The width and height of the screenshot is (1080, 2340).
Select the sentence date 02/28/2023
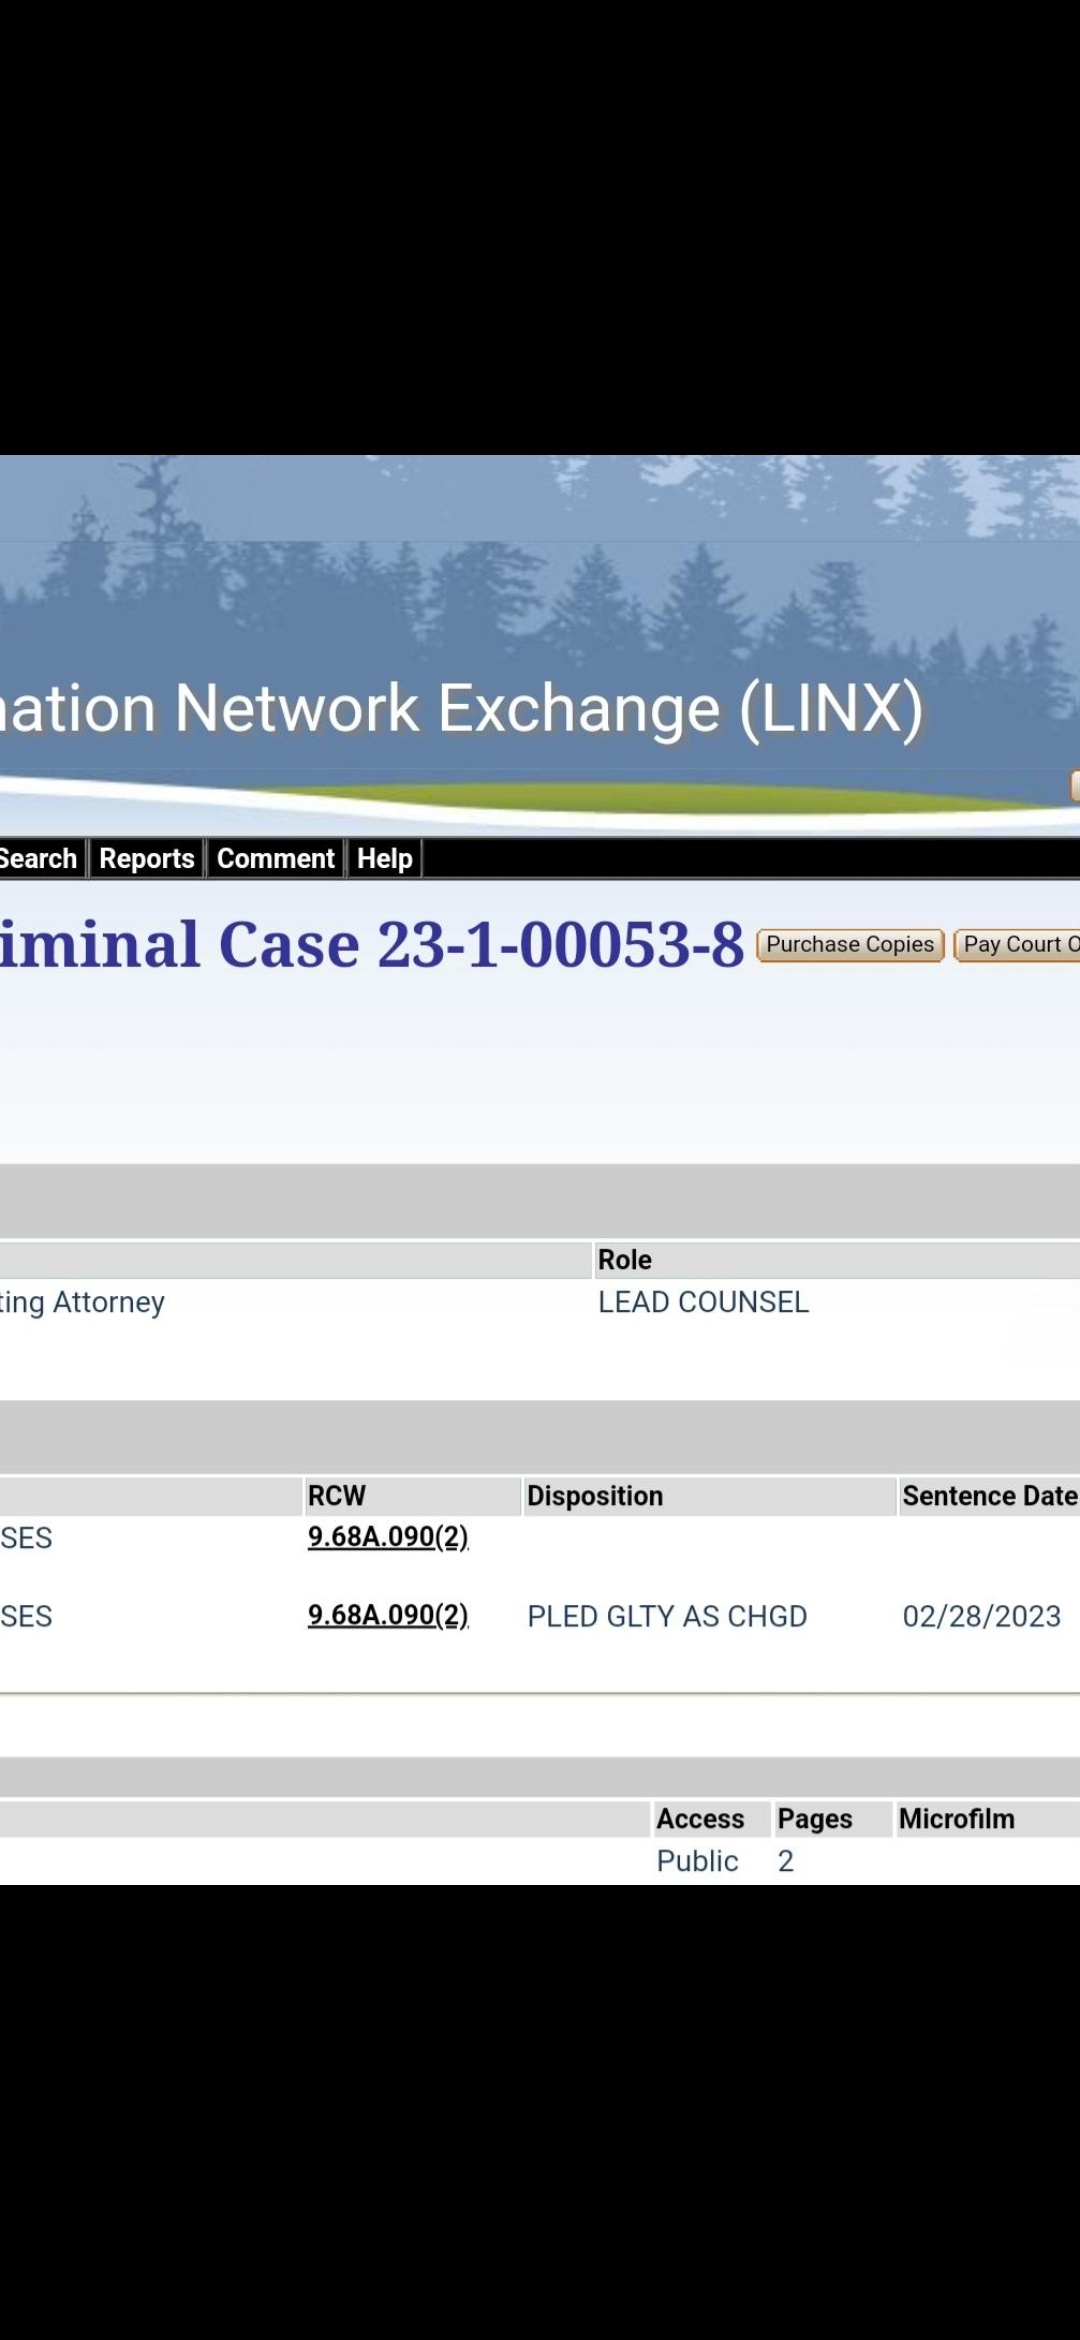point(982,1616)
